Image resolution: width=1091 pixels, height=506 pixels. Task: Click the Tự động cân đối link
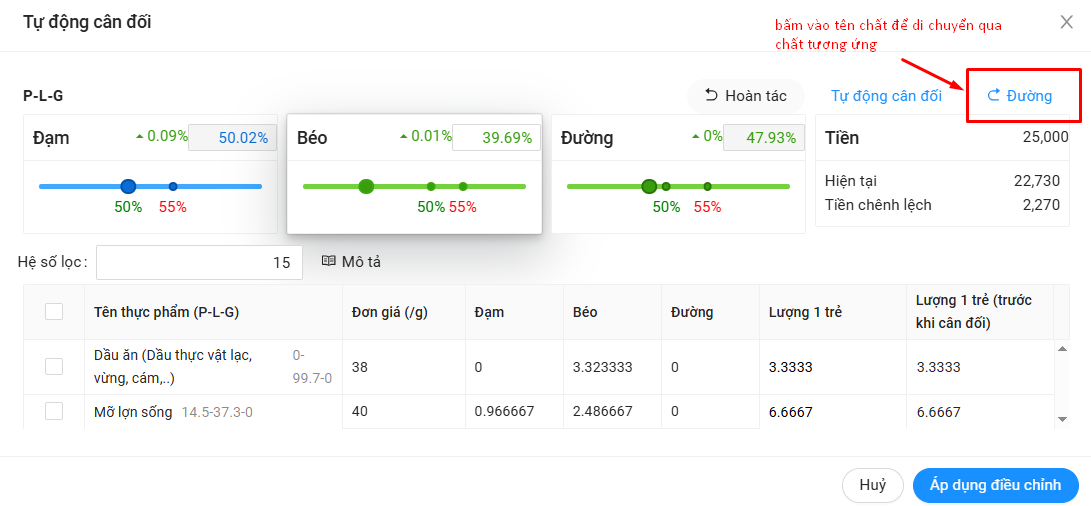click(x=886, y=96)
